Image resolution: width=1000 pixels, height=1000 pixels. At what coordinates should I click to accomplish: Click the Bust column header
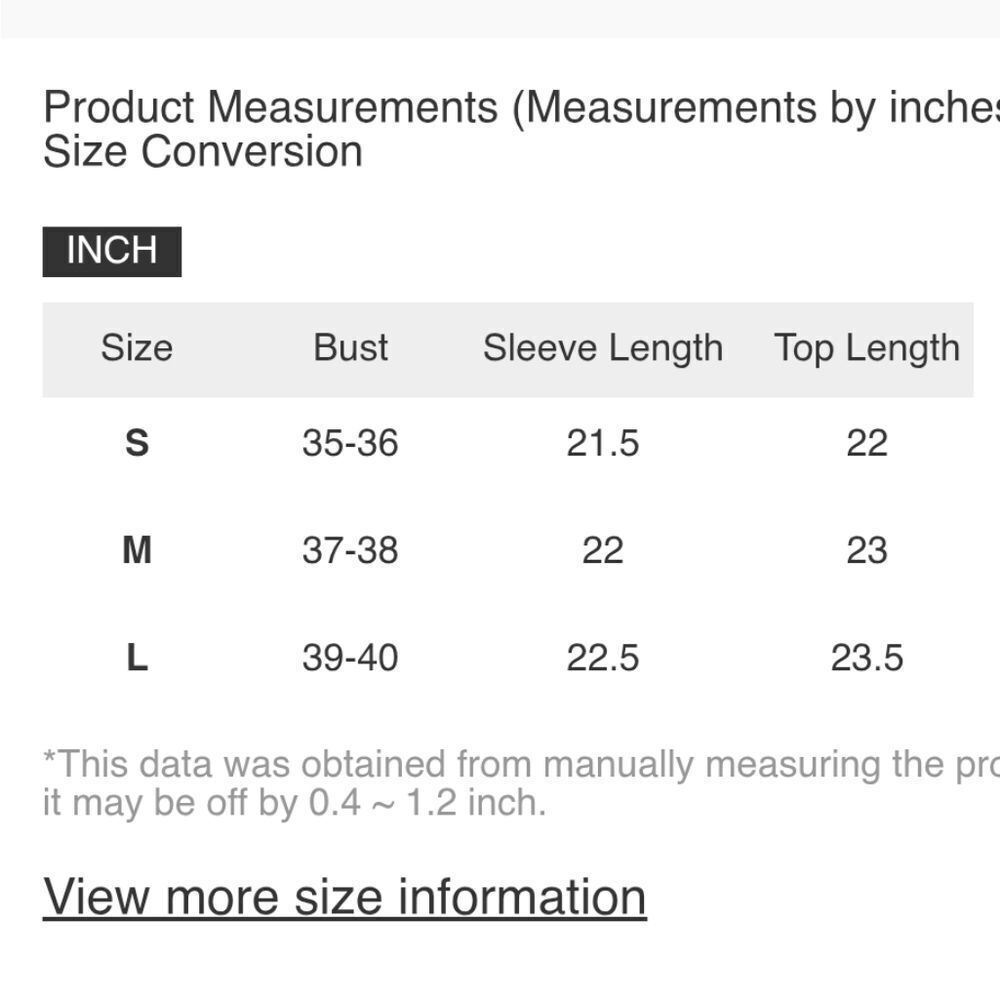click(350, 348)
